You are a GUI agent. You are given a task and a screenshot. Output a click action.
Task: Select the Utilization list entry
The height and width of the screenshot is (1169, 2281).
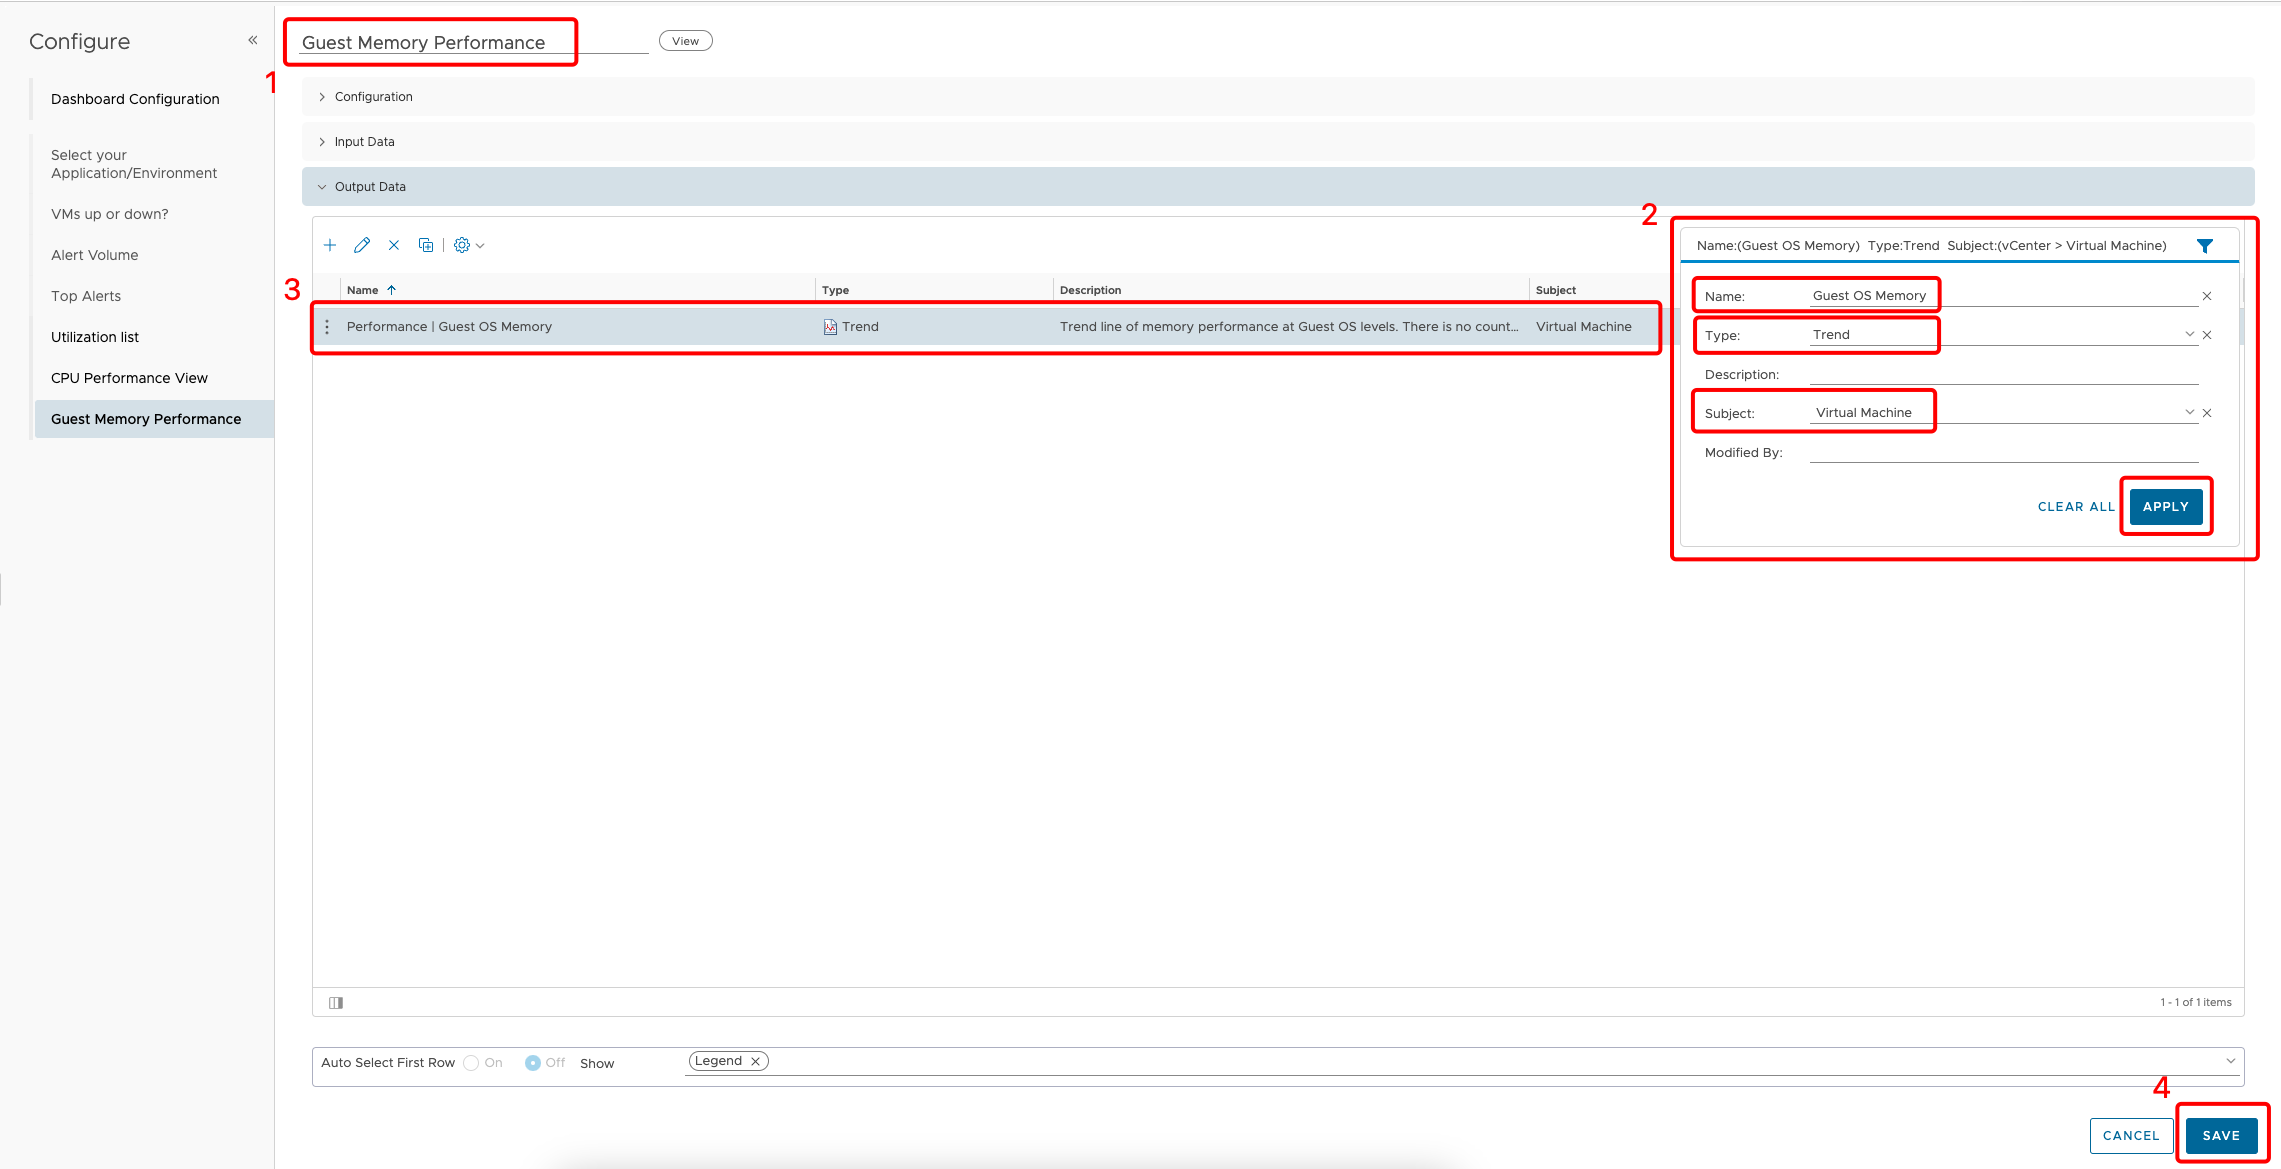coord(94,336)
